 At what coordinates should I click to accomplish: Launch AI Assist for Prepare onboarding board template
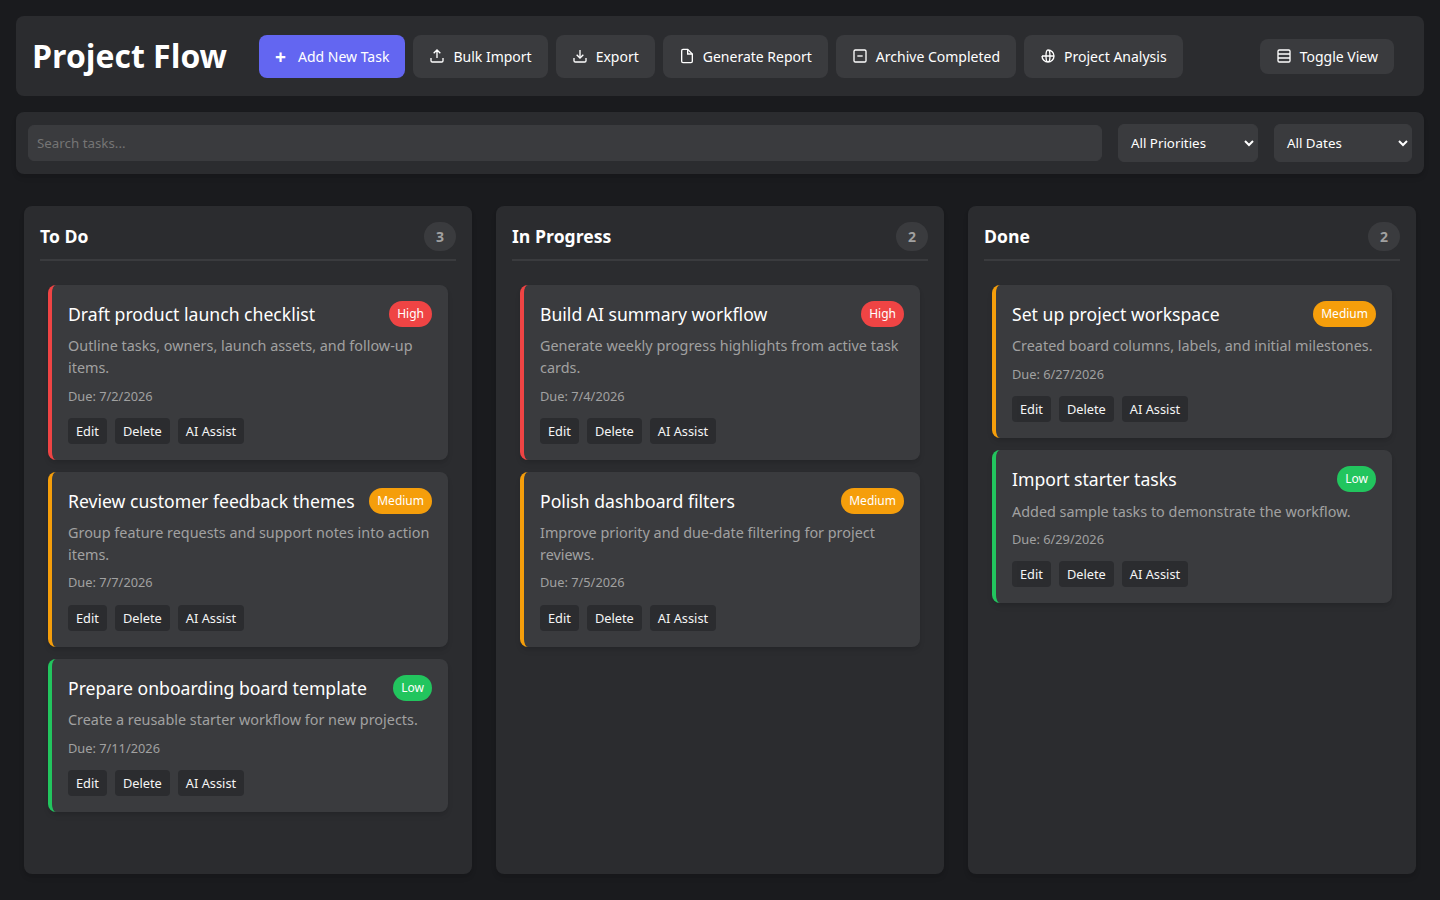pyautogui.click(x=211, y=783)
